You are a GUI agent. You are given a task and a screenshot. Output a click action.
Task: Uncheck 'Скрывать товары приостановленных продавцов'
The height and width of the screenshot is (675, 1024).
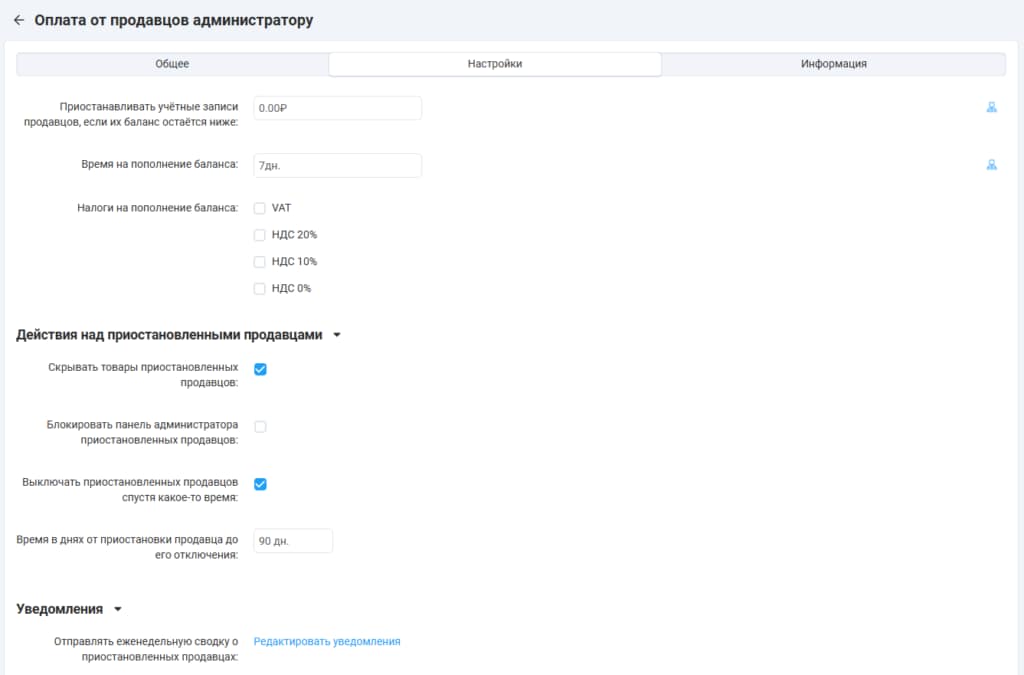point(260,369)
